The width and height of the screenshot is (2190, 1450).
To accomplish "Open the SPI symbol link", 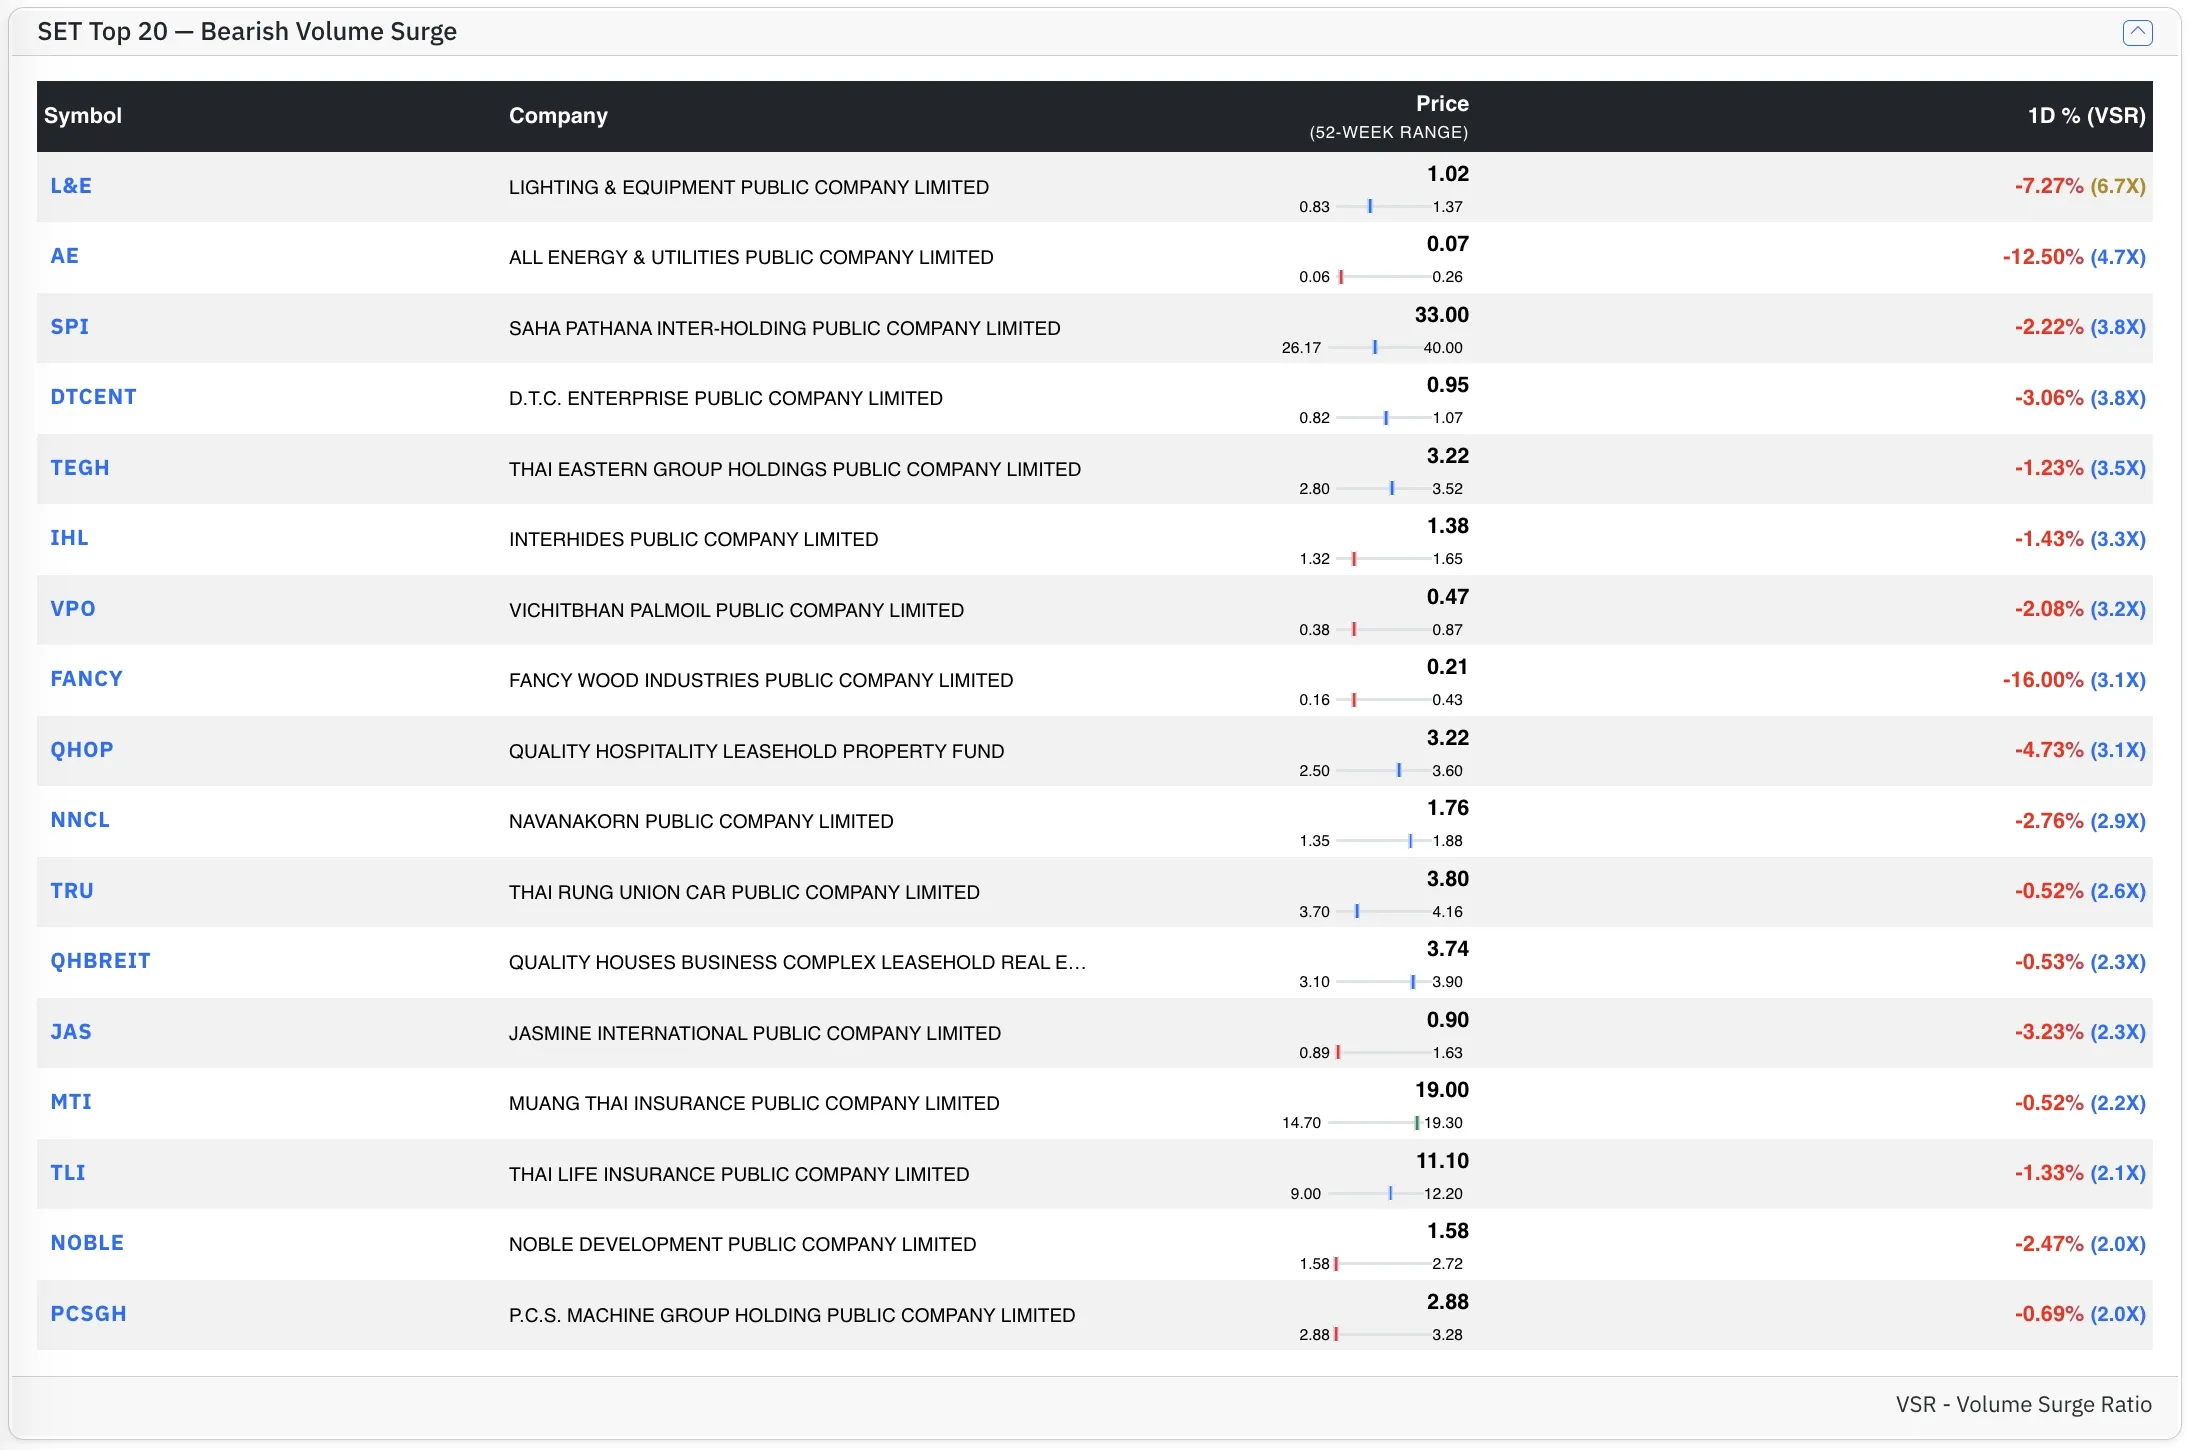I will tap(70, 327).
